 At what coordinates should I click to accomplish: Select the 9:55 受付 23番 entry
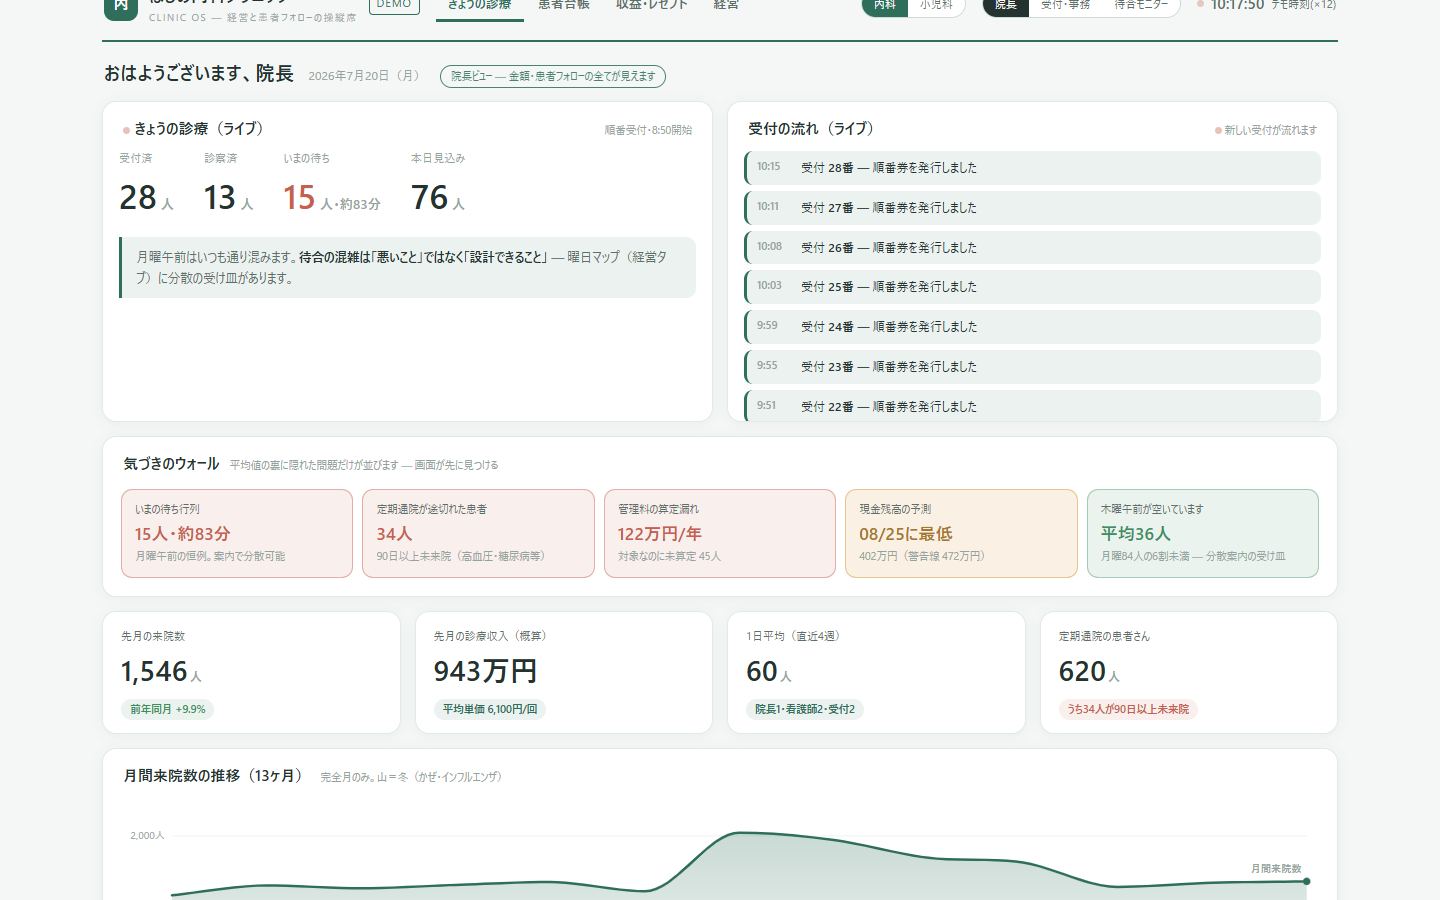point(1032,367)
